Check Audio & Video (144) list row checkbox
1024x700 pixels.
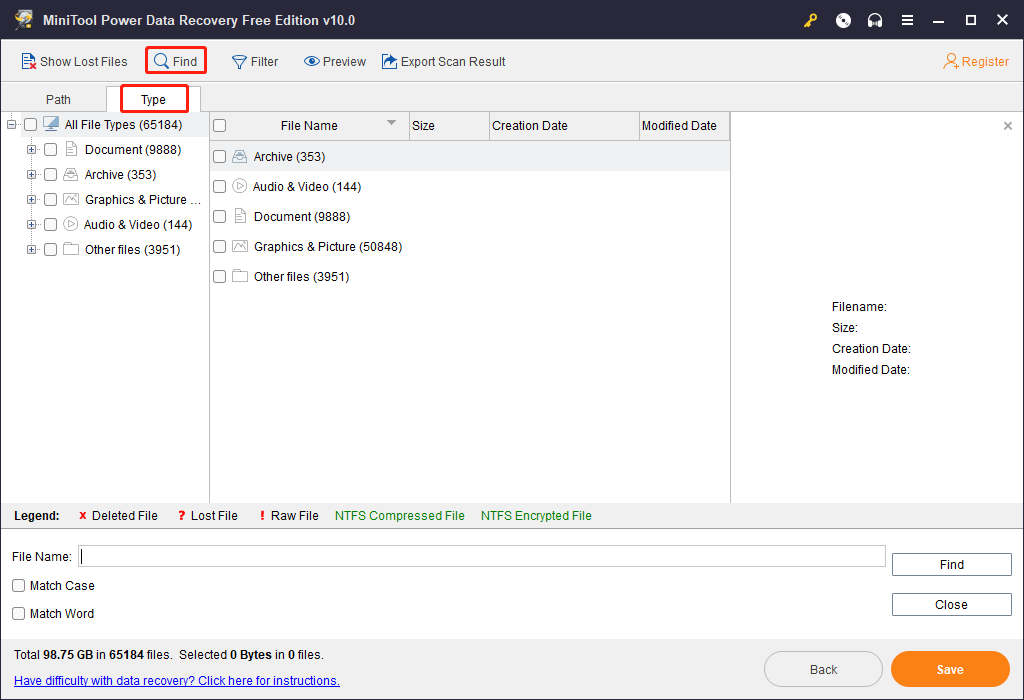coord(220,187)
